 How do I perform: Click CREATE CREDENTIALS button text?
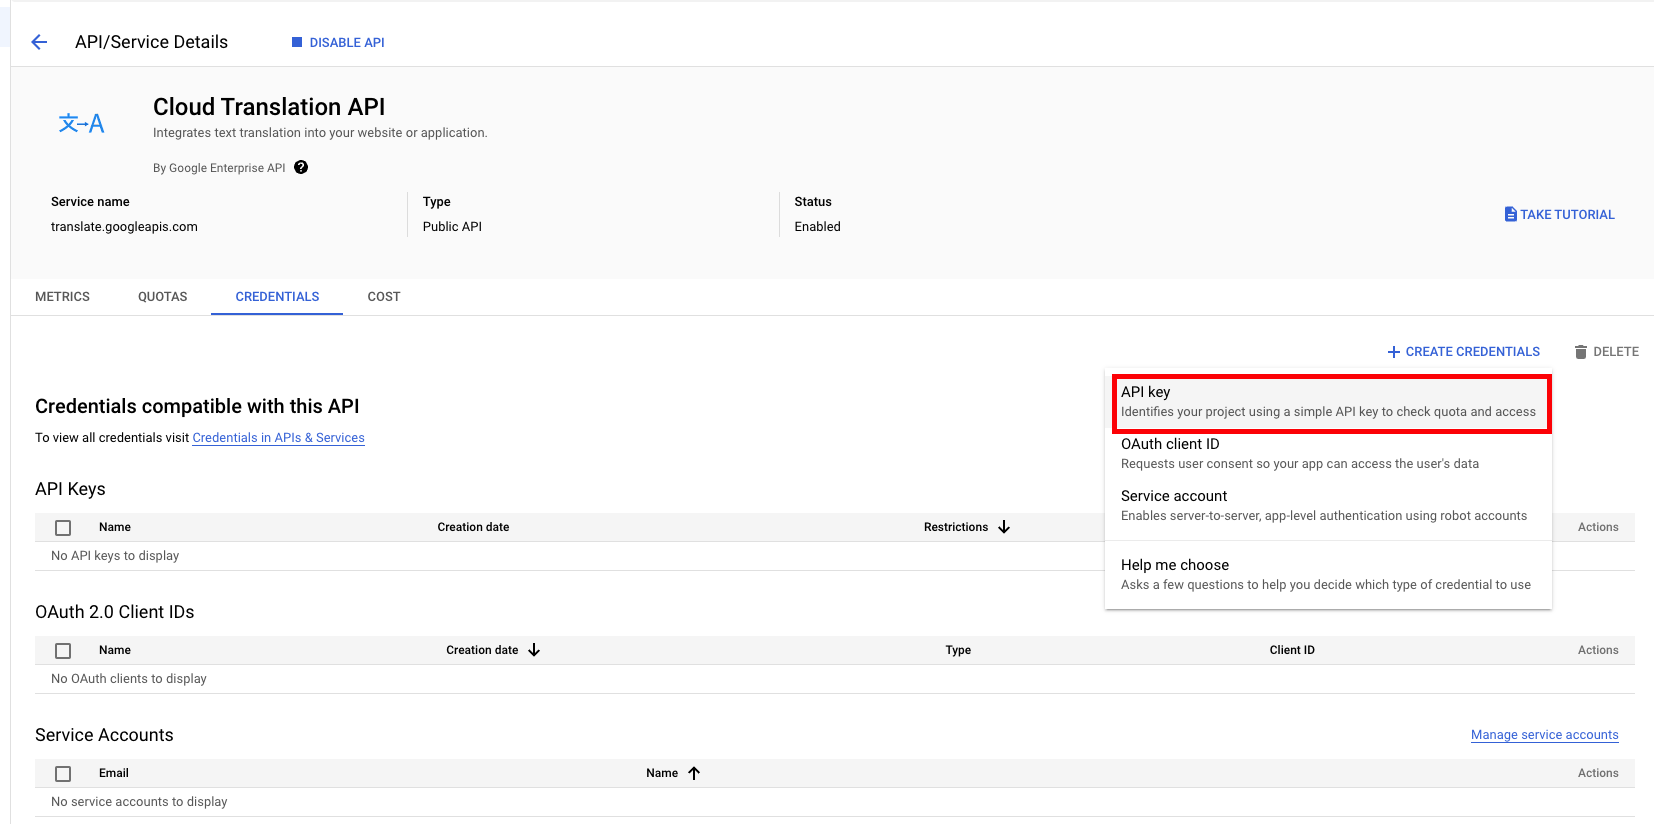[1472, 352]
